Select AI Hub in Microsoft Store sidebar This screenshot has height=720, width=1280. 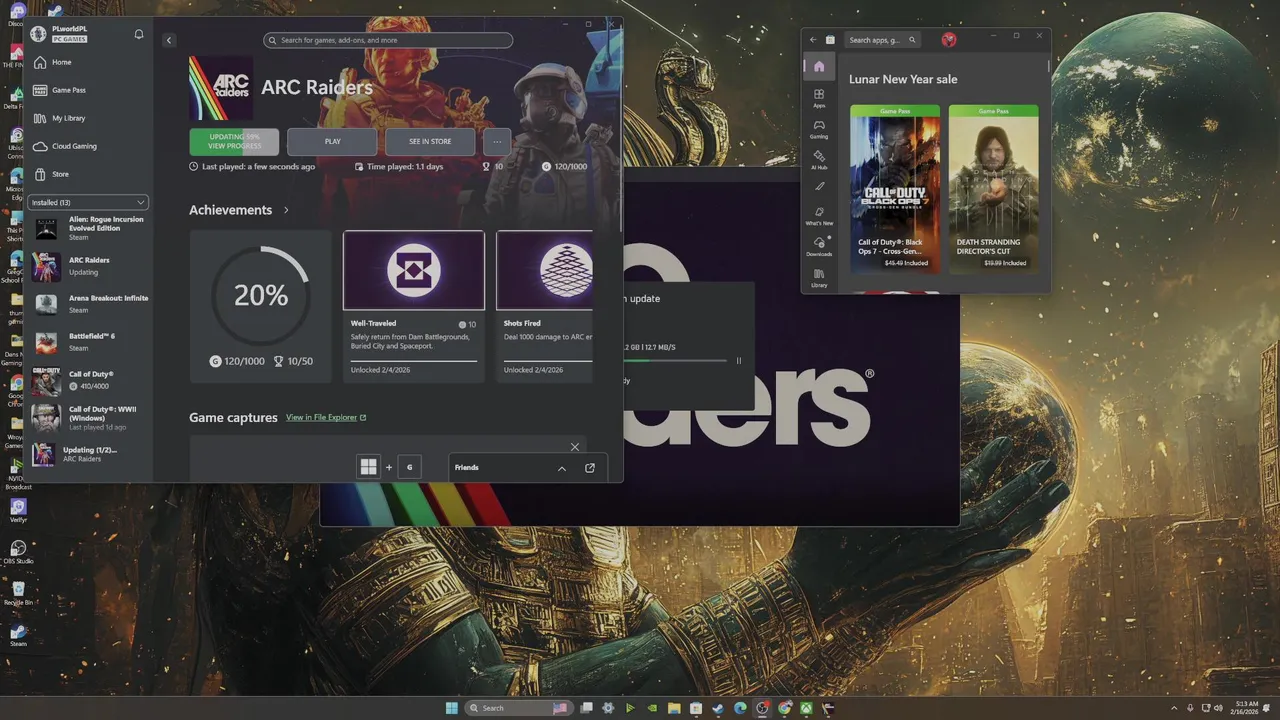point(819,160)
